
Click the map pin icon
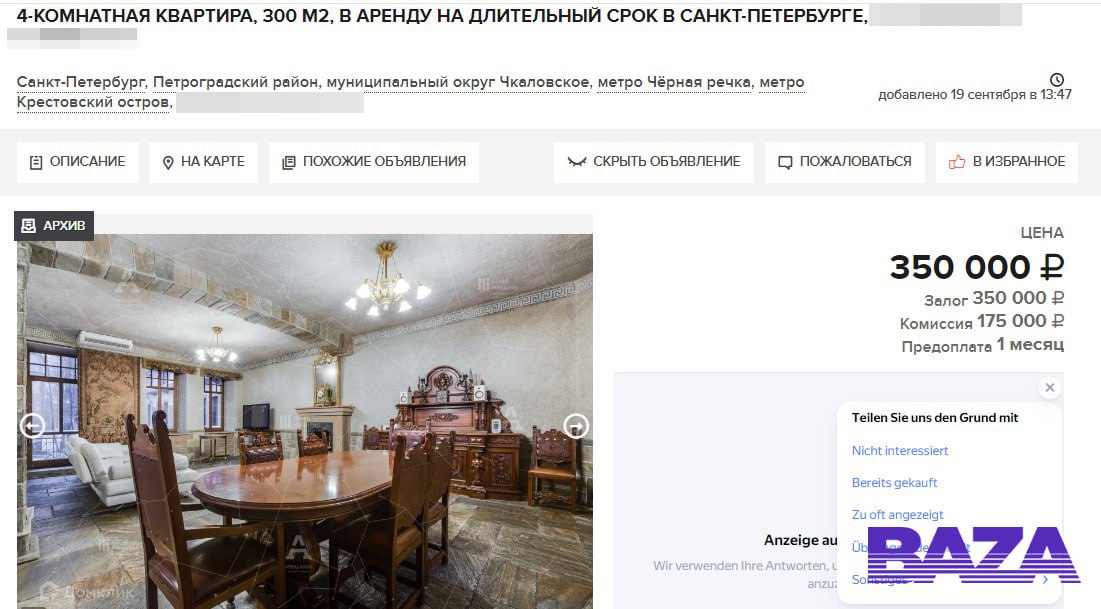[x=168, y=163]
